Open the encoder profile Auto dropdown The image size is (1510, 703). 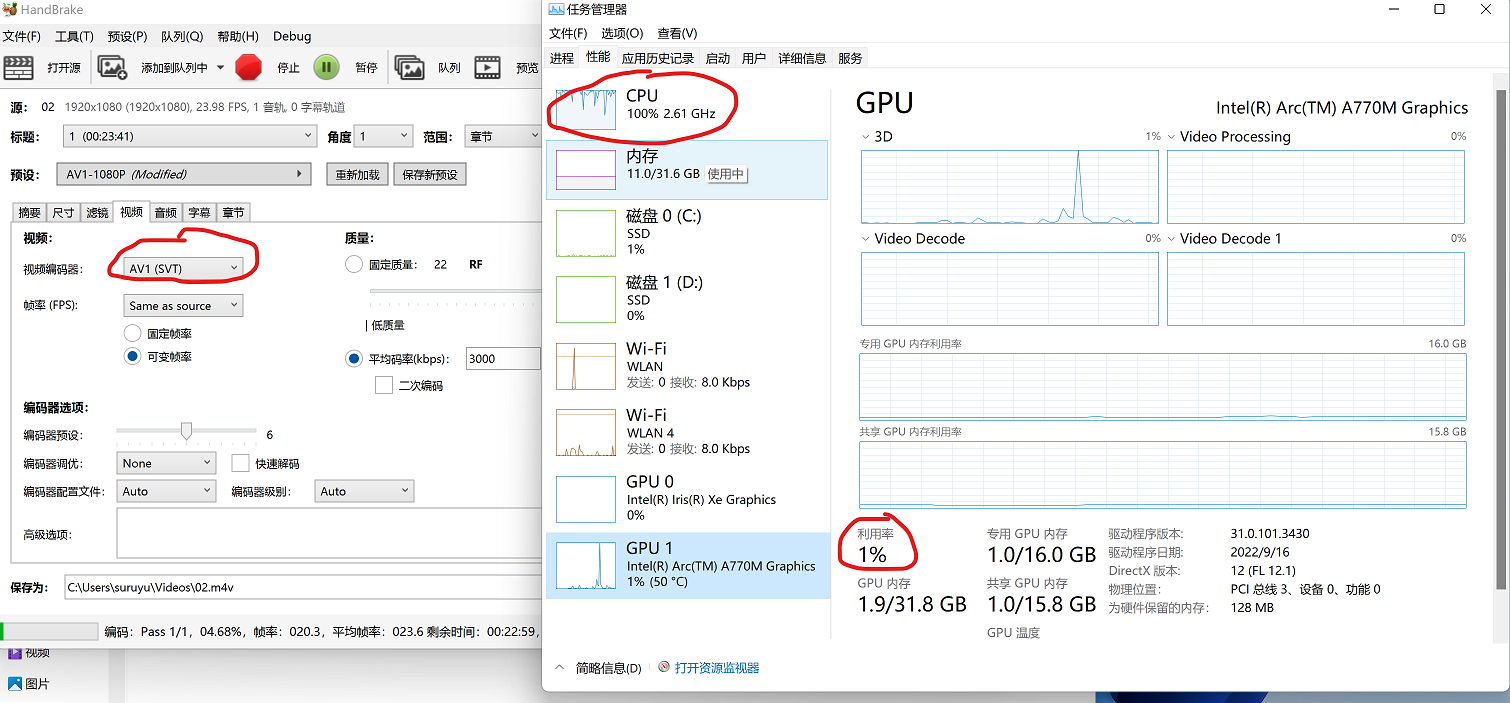[166, 491]
